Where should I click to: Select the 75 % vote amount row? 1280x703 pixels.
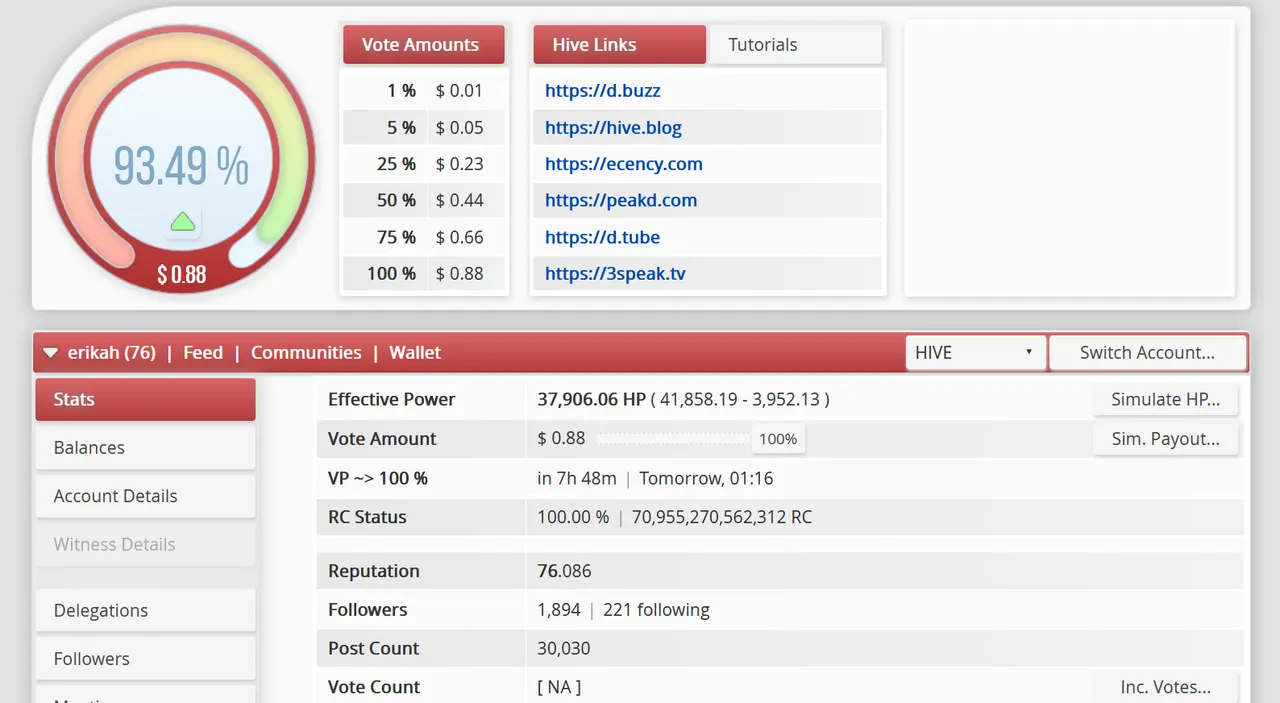coord(423,237)
